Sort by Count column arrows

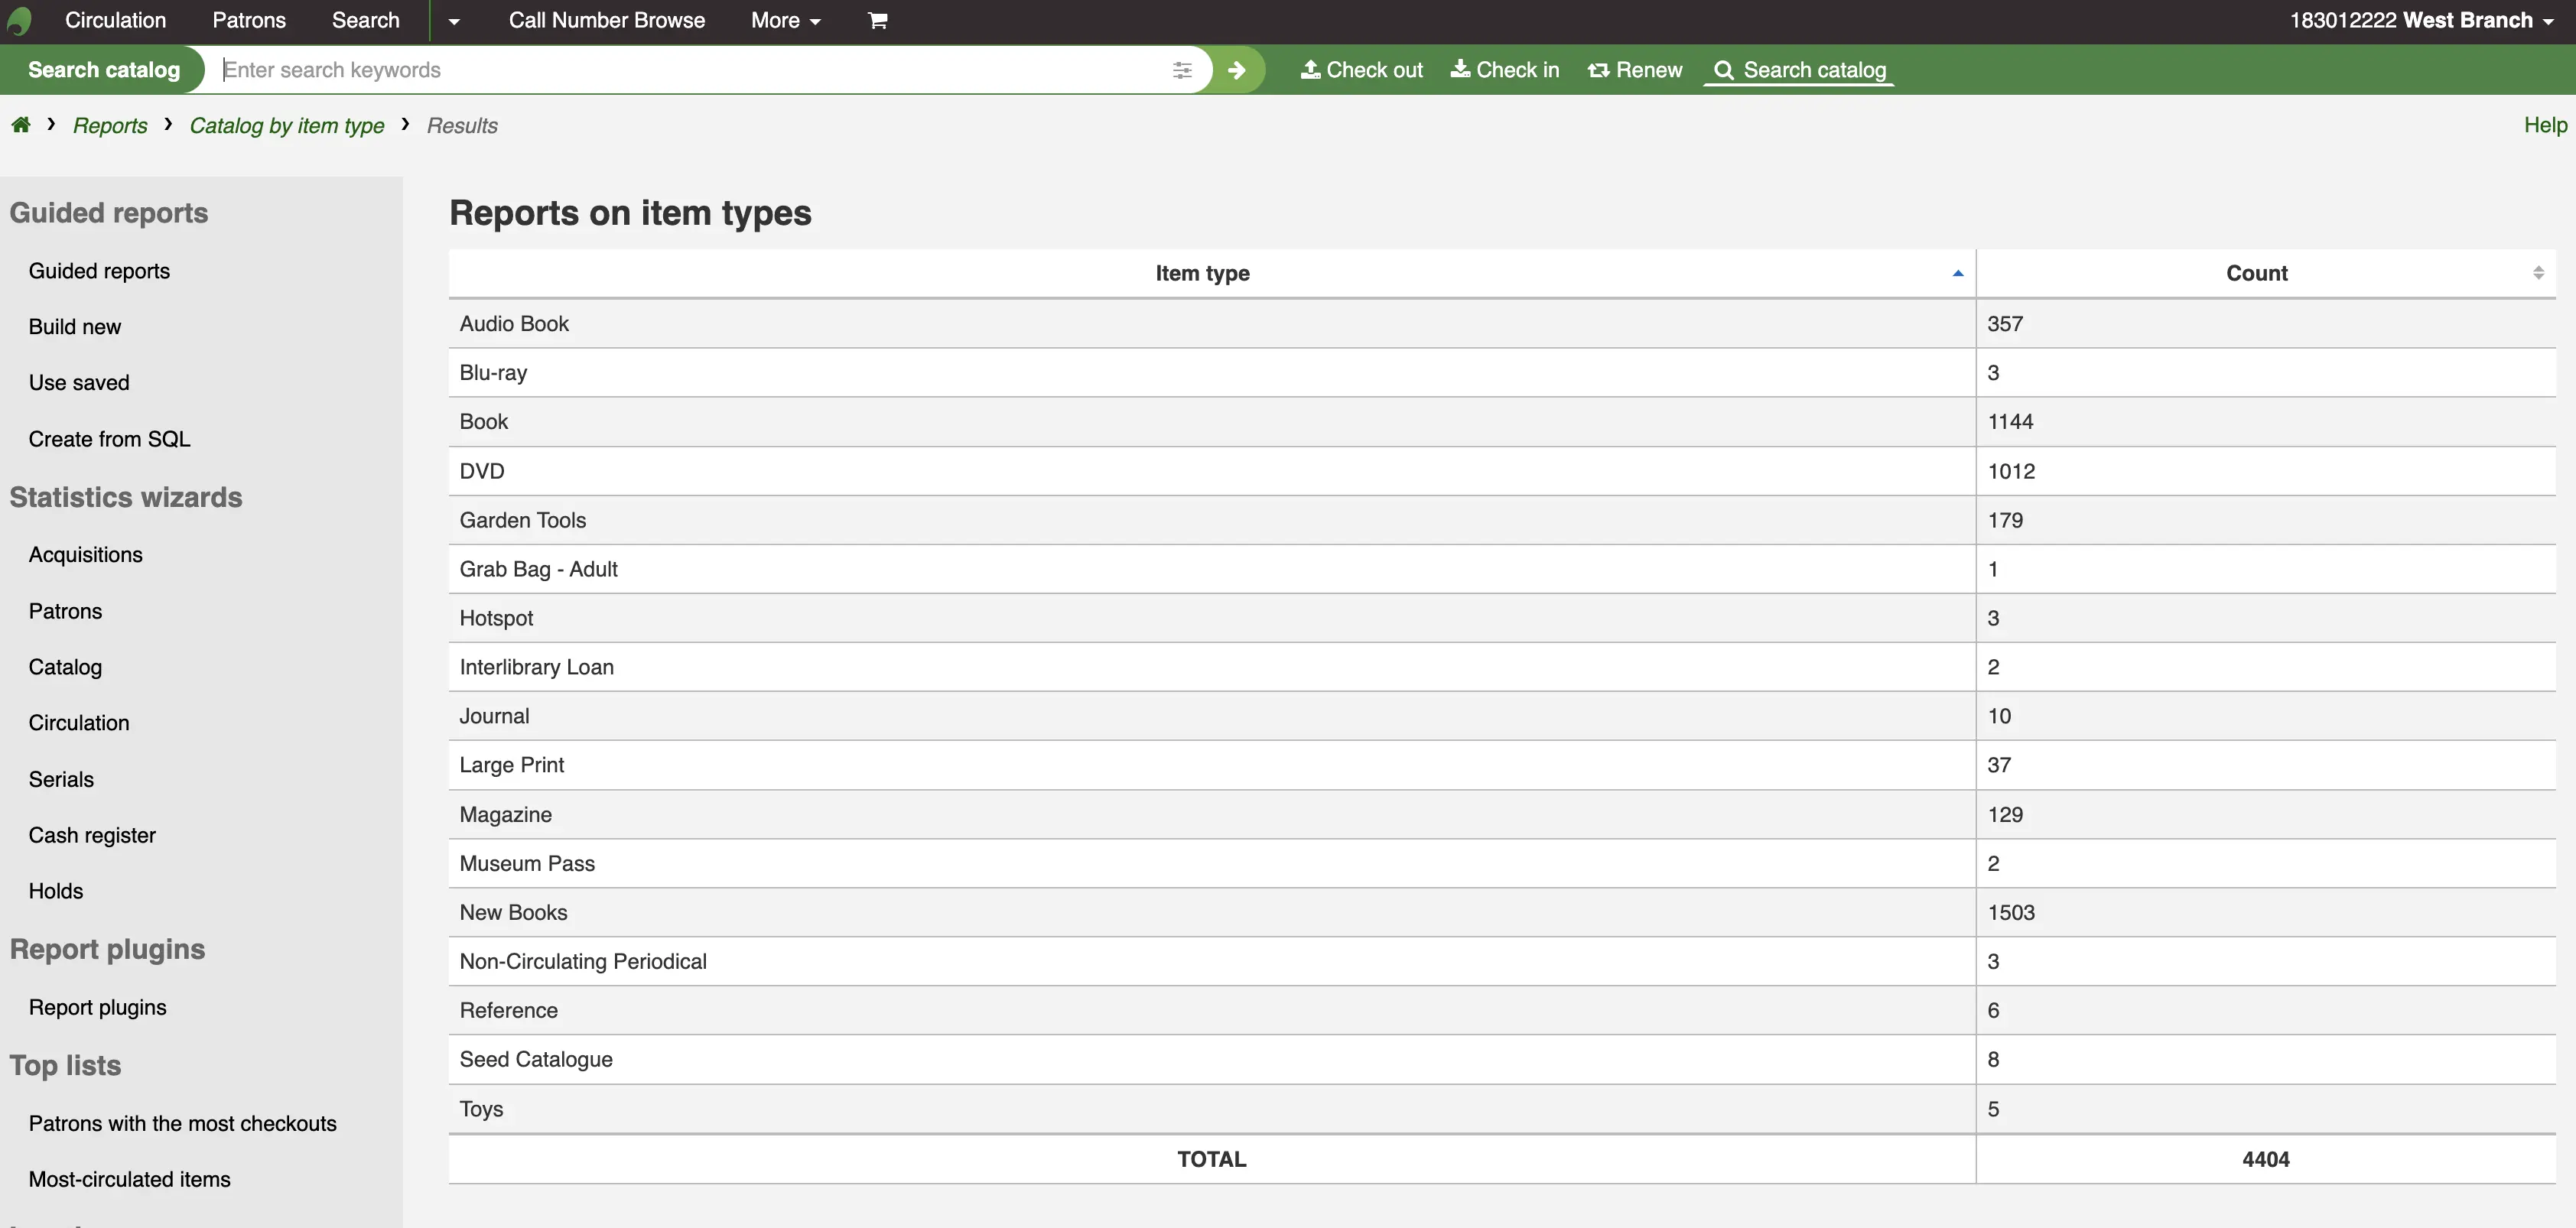tap(2538, 273)
